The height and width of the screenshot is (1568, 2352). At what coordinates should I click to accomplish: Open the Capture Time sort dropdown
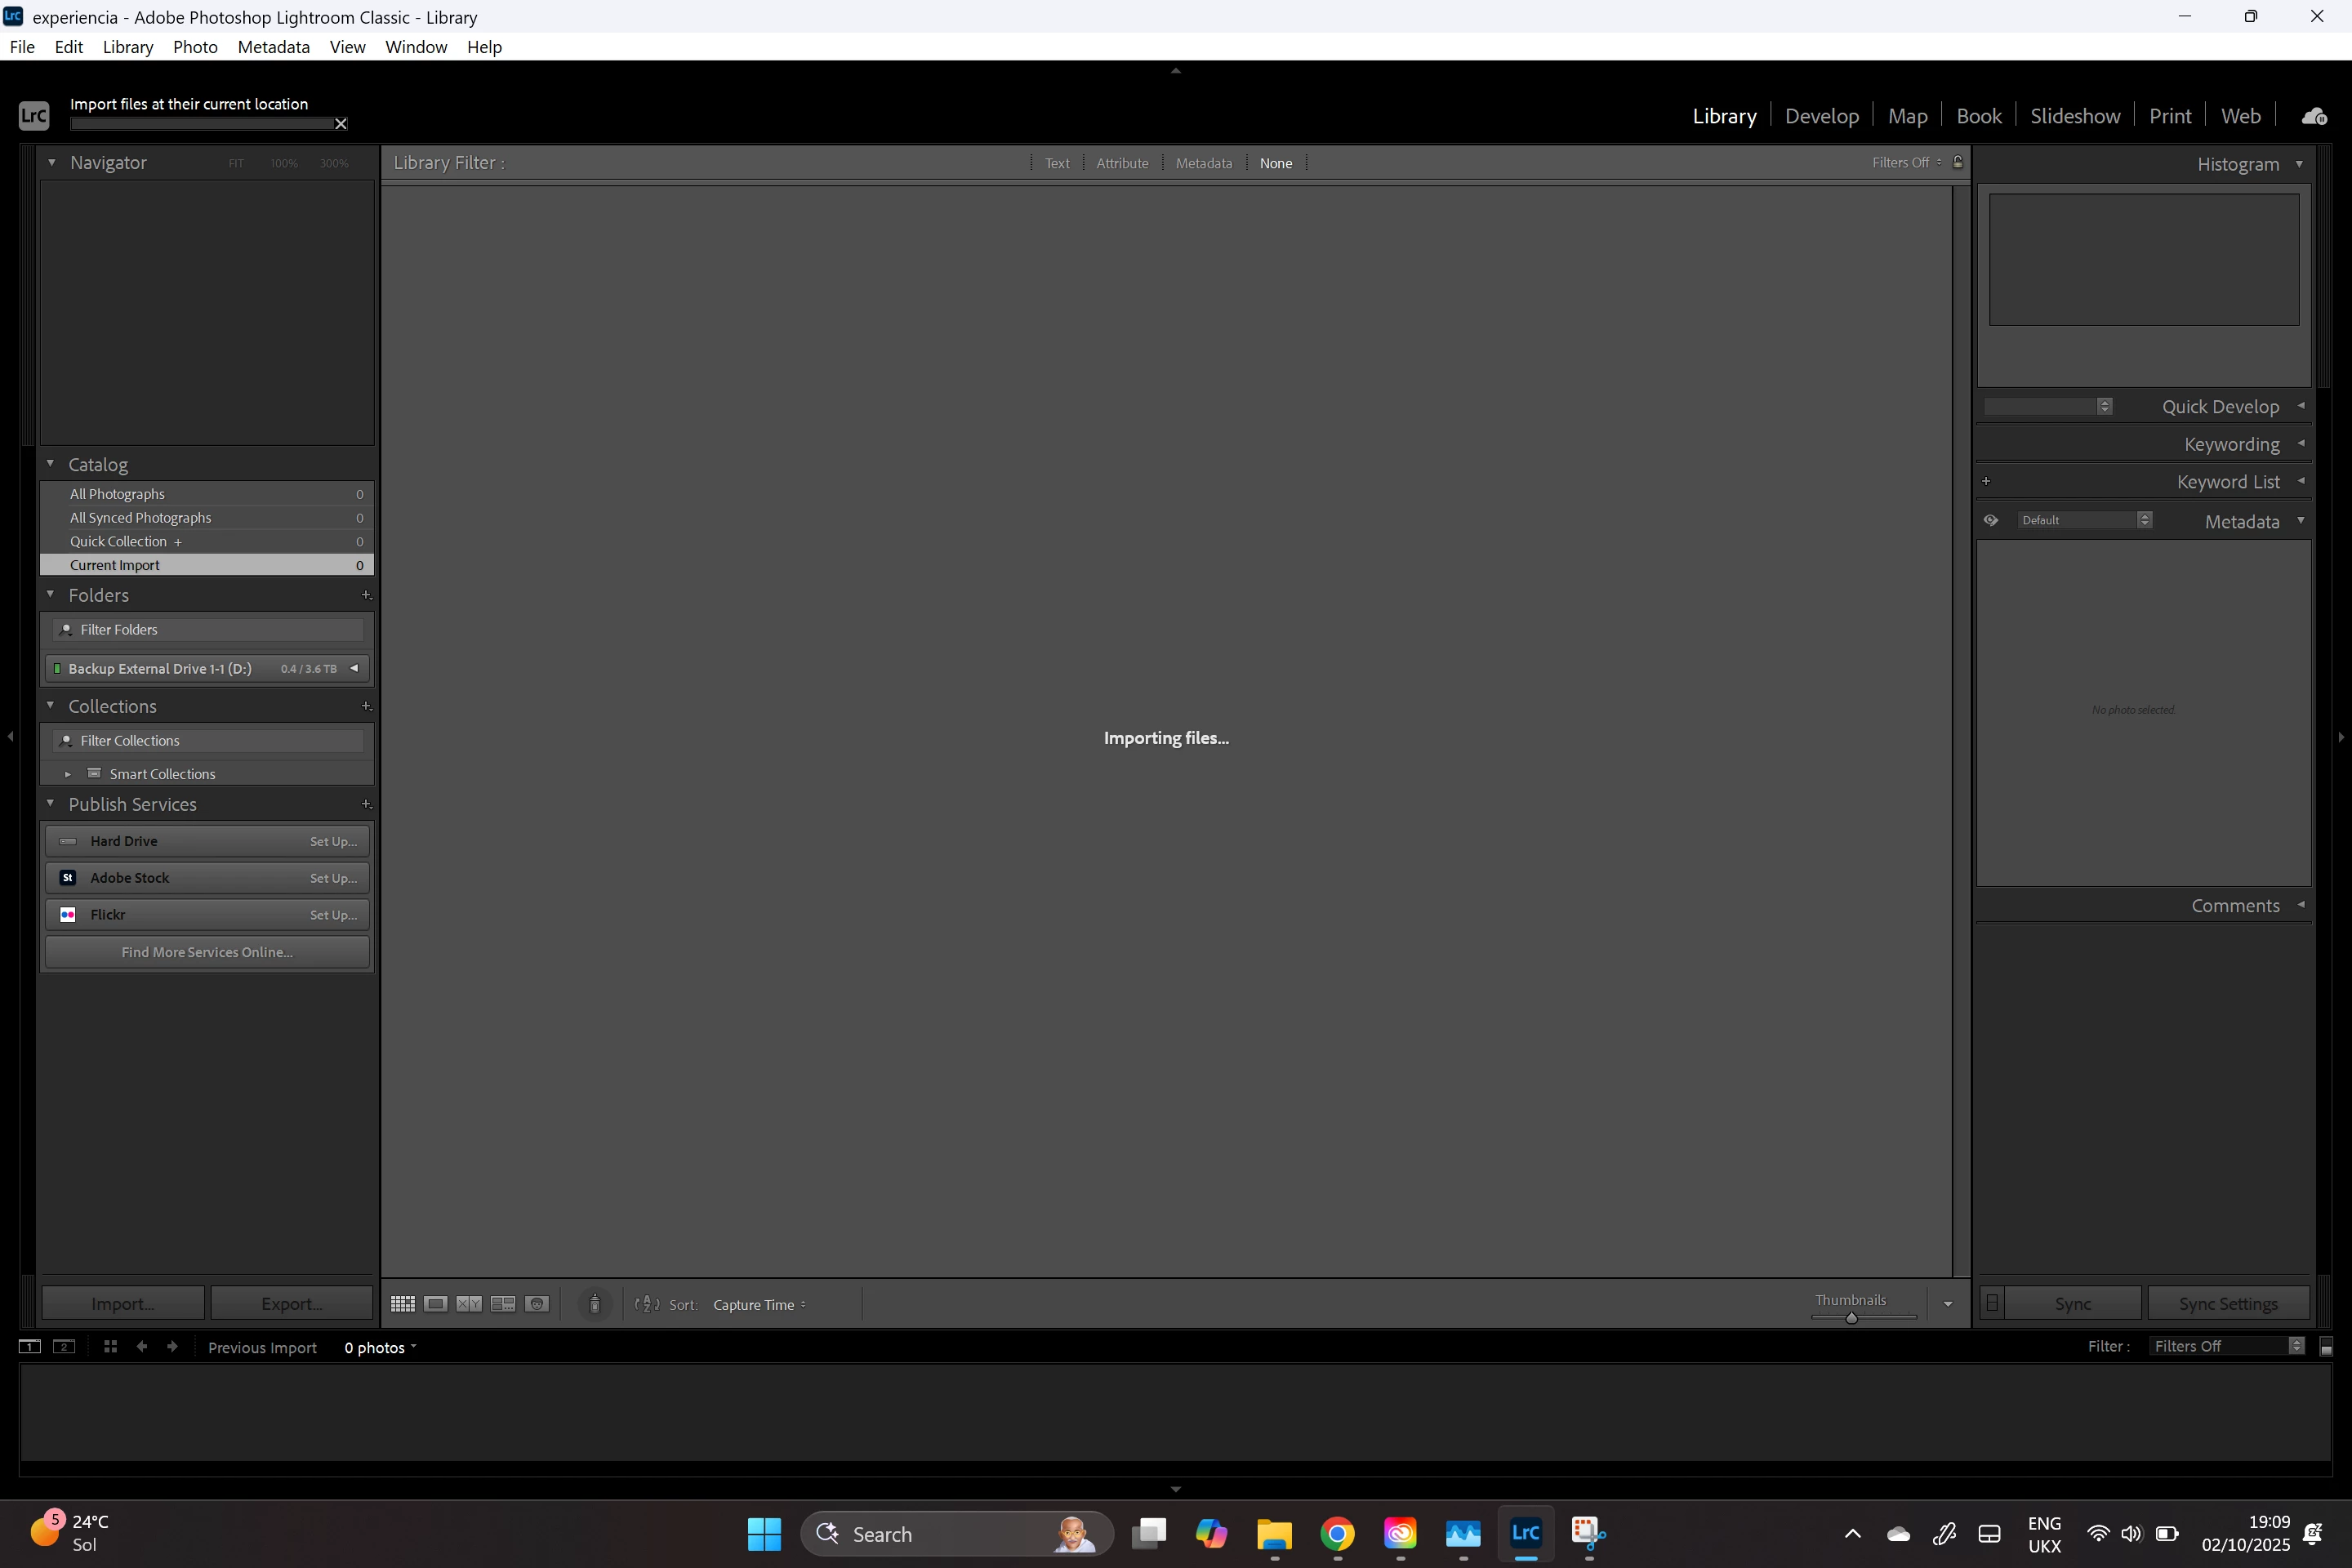(759, 1305)
